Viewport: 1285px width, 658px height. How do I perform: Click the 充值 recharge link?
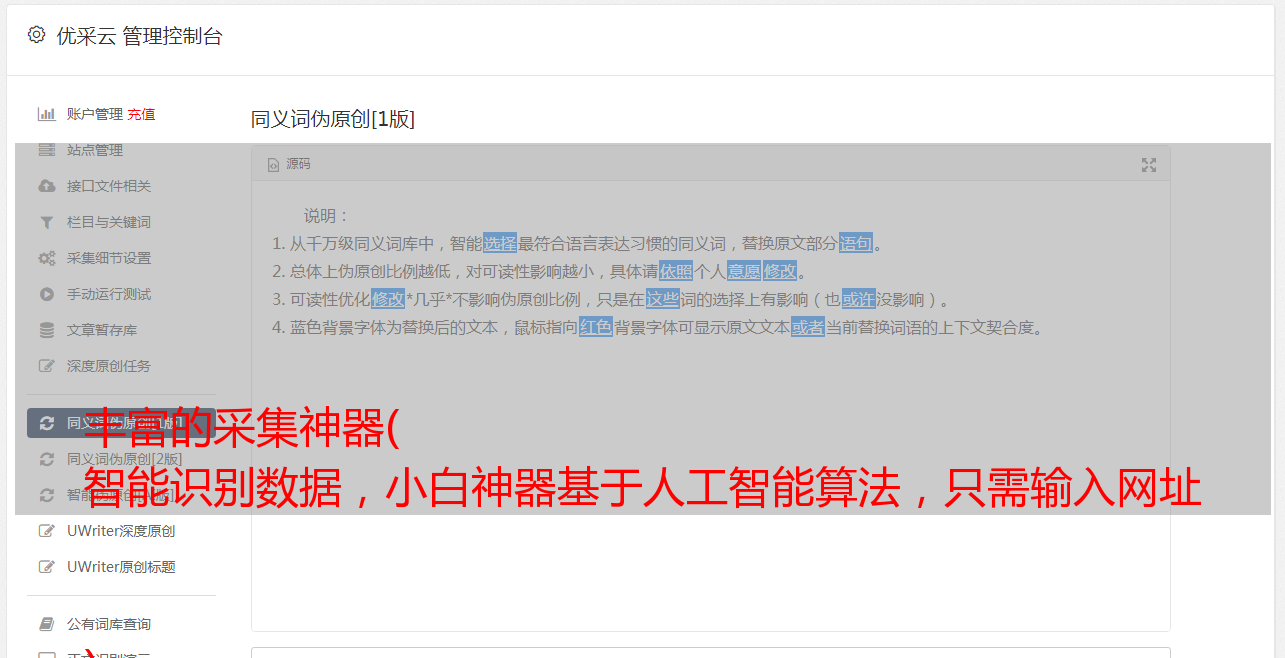pos(141,114)
